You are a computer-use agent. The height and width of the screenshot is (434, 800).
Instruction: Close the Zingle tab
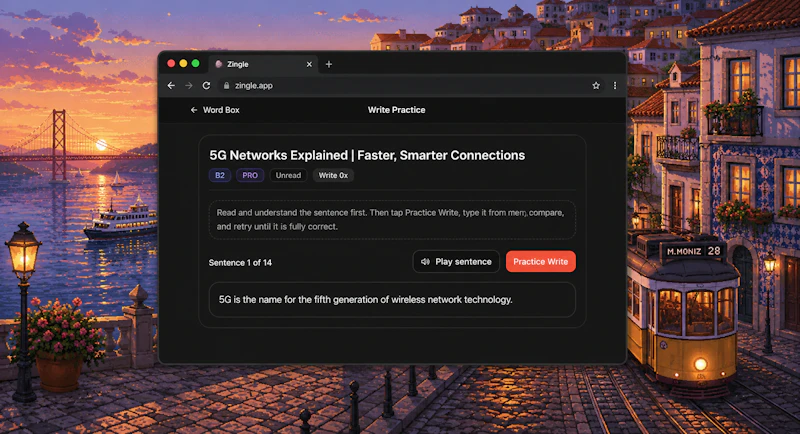(309, 64)
